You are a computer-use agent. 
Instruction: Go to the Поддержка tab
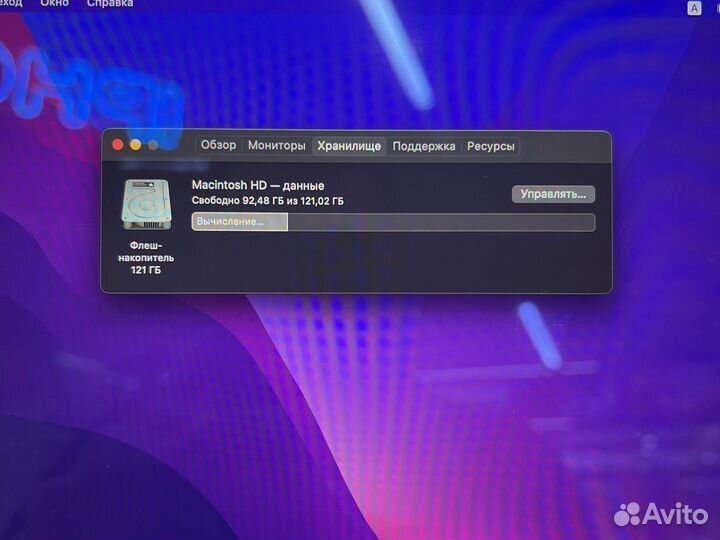424,146
